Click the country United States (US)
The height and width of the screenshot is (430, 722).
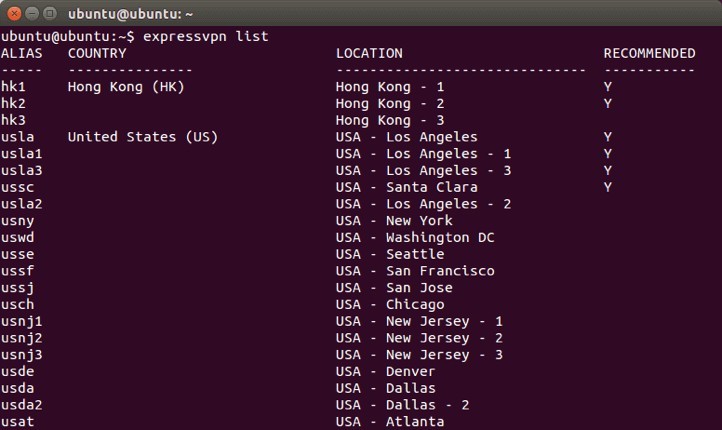[x=143, y=137]
